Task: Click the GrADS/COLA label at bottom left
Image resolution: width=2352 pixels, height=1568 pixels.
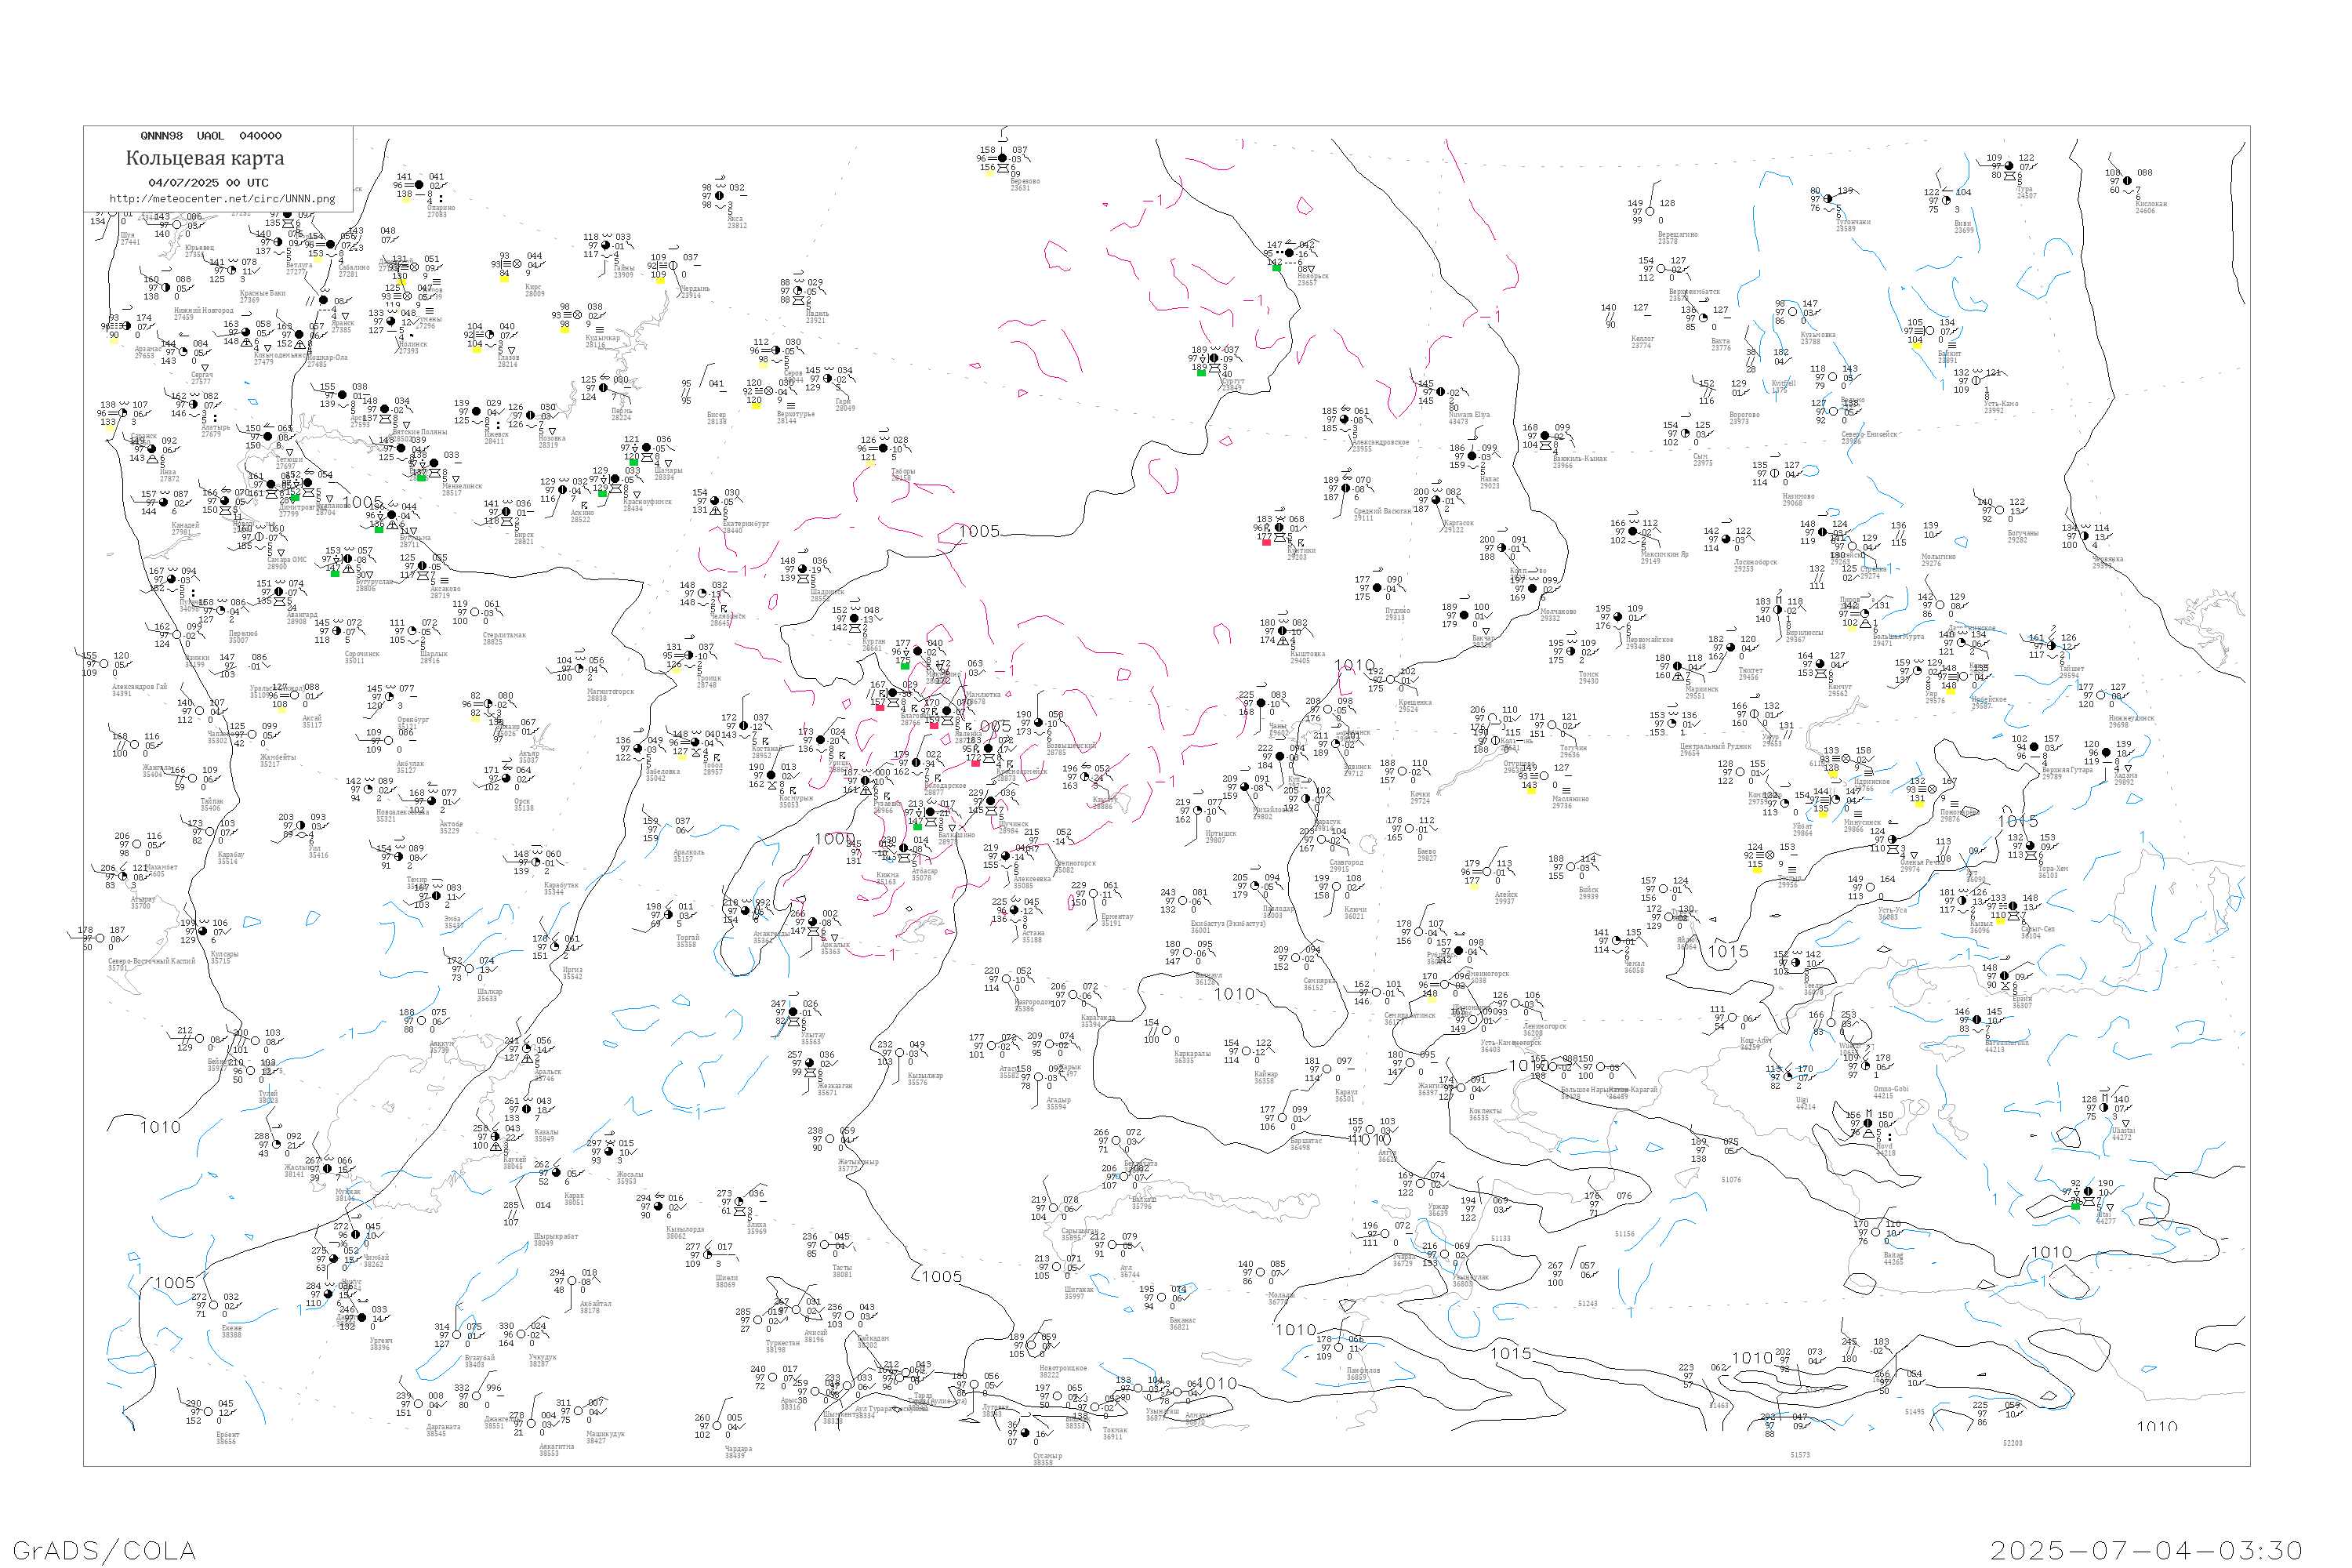Action: [x=104, y=1550]
